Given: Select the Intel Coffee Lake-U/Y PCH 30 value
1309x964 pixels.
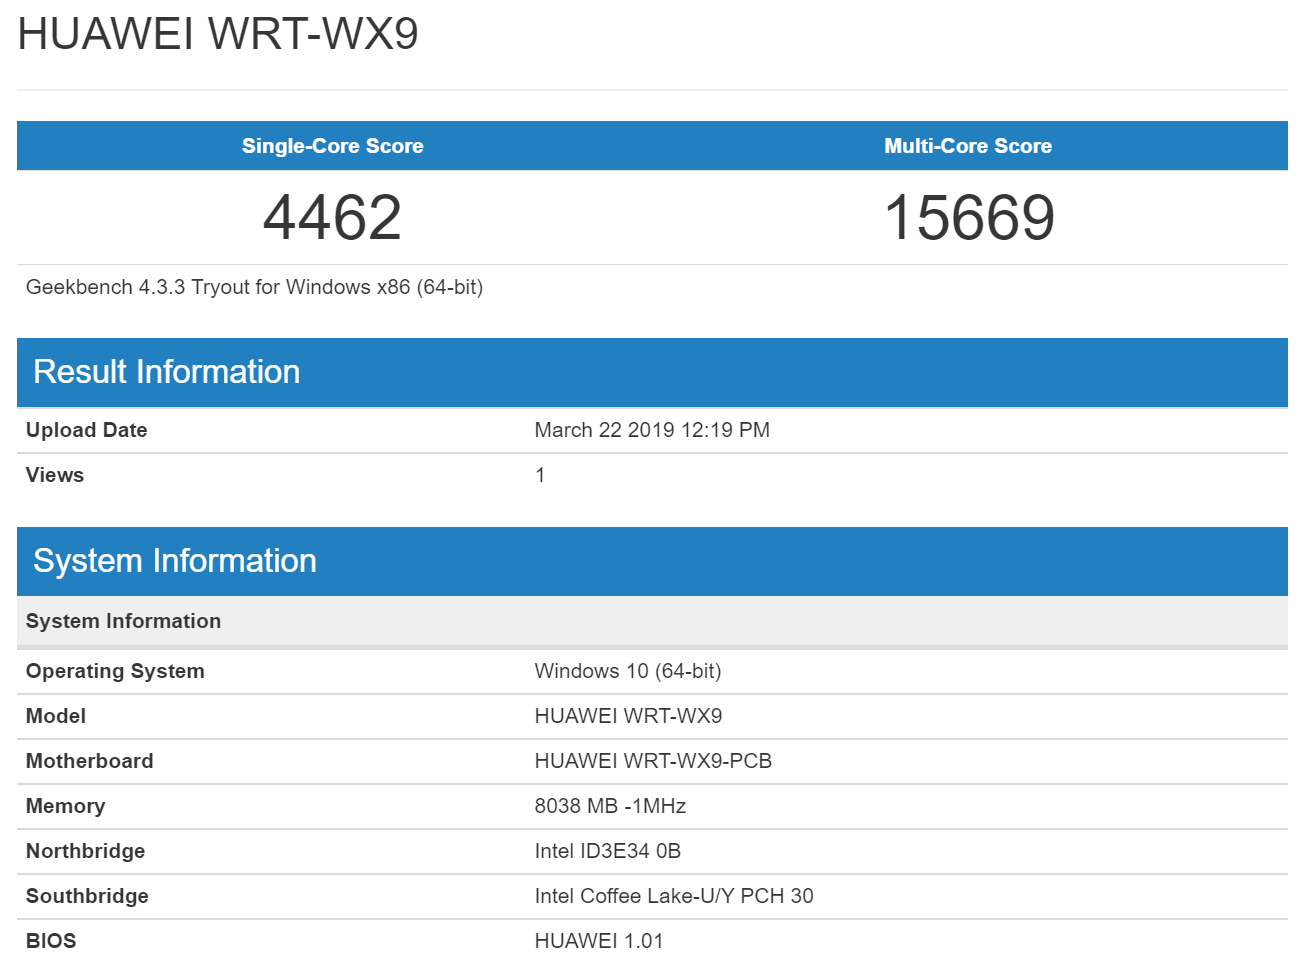Looking at the screenshot, I should click(x=674, y=896).
